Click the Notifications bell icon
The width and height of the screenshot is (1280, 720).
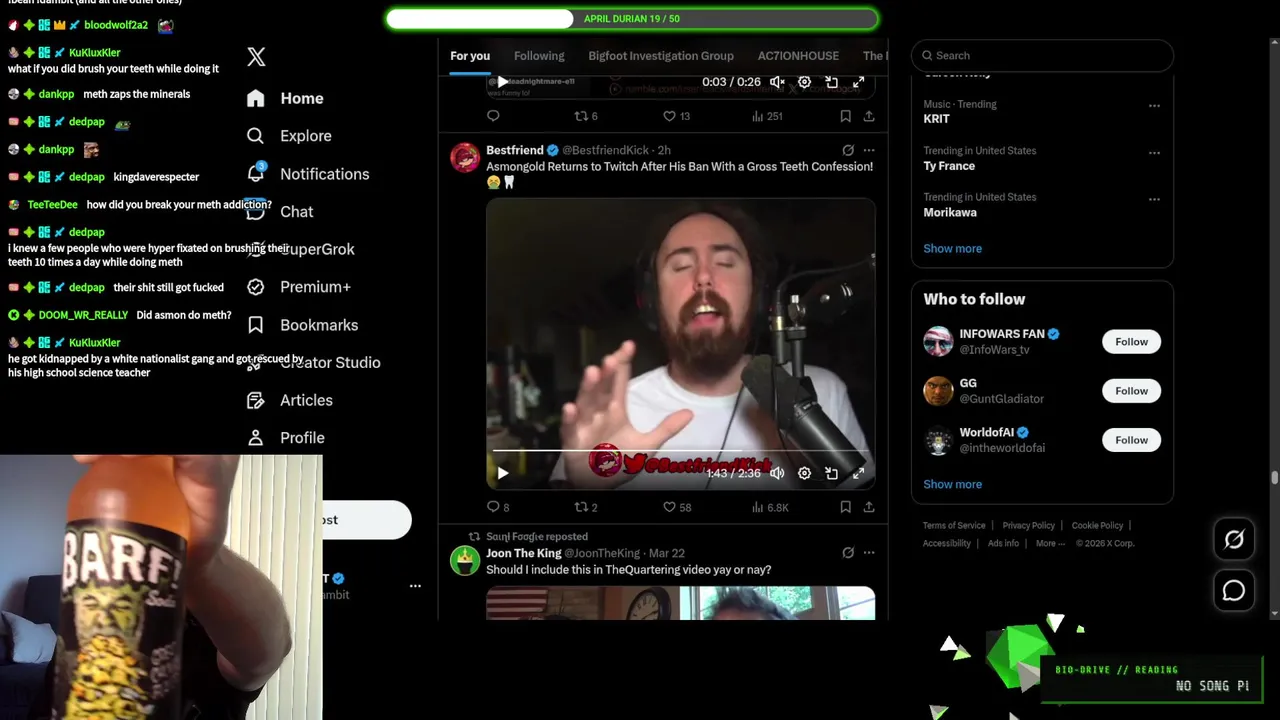point(256,173)
